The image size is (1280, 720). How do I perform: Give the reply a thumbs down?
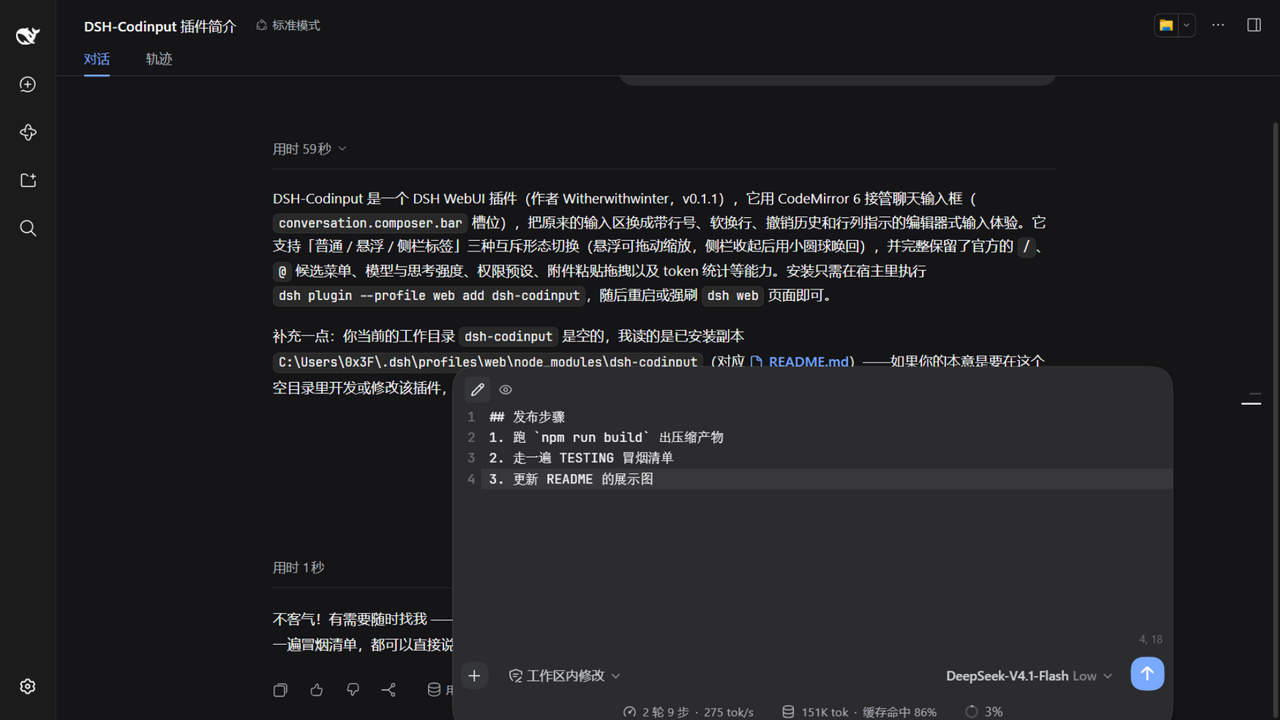(353, 690)
